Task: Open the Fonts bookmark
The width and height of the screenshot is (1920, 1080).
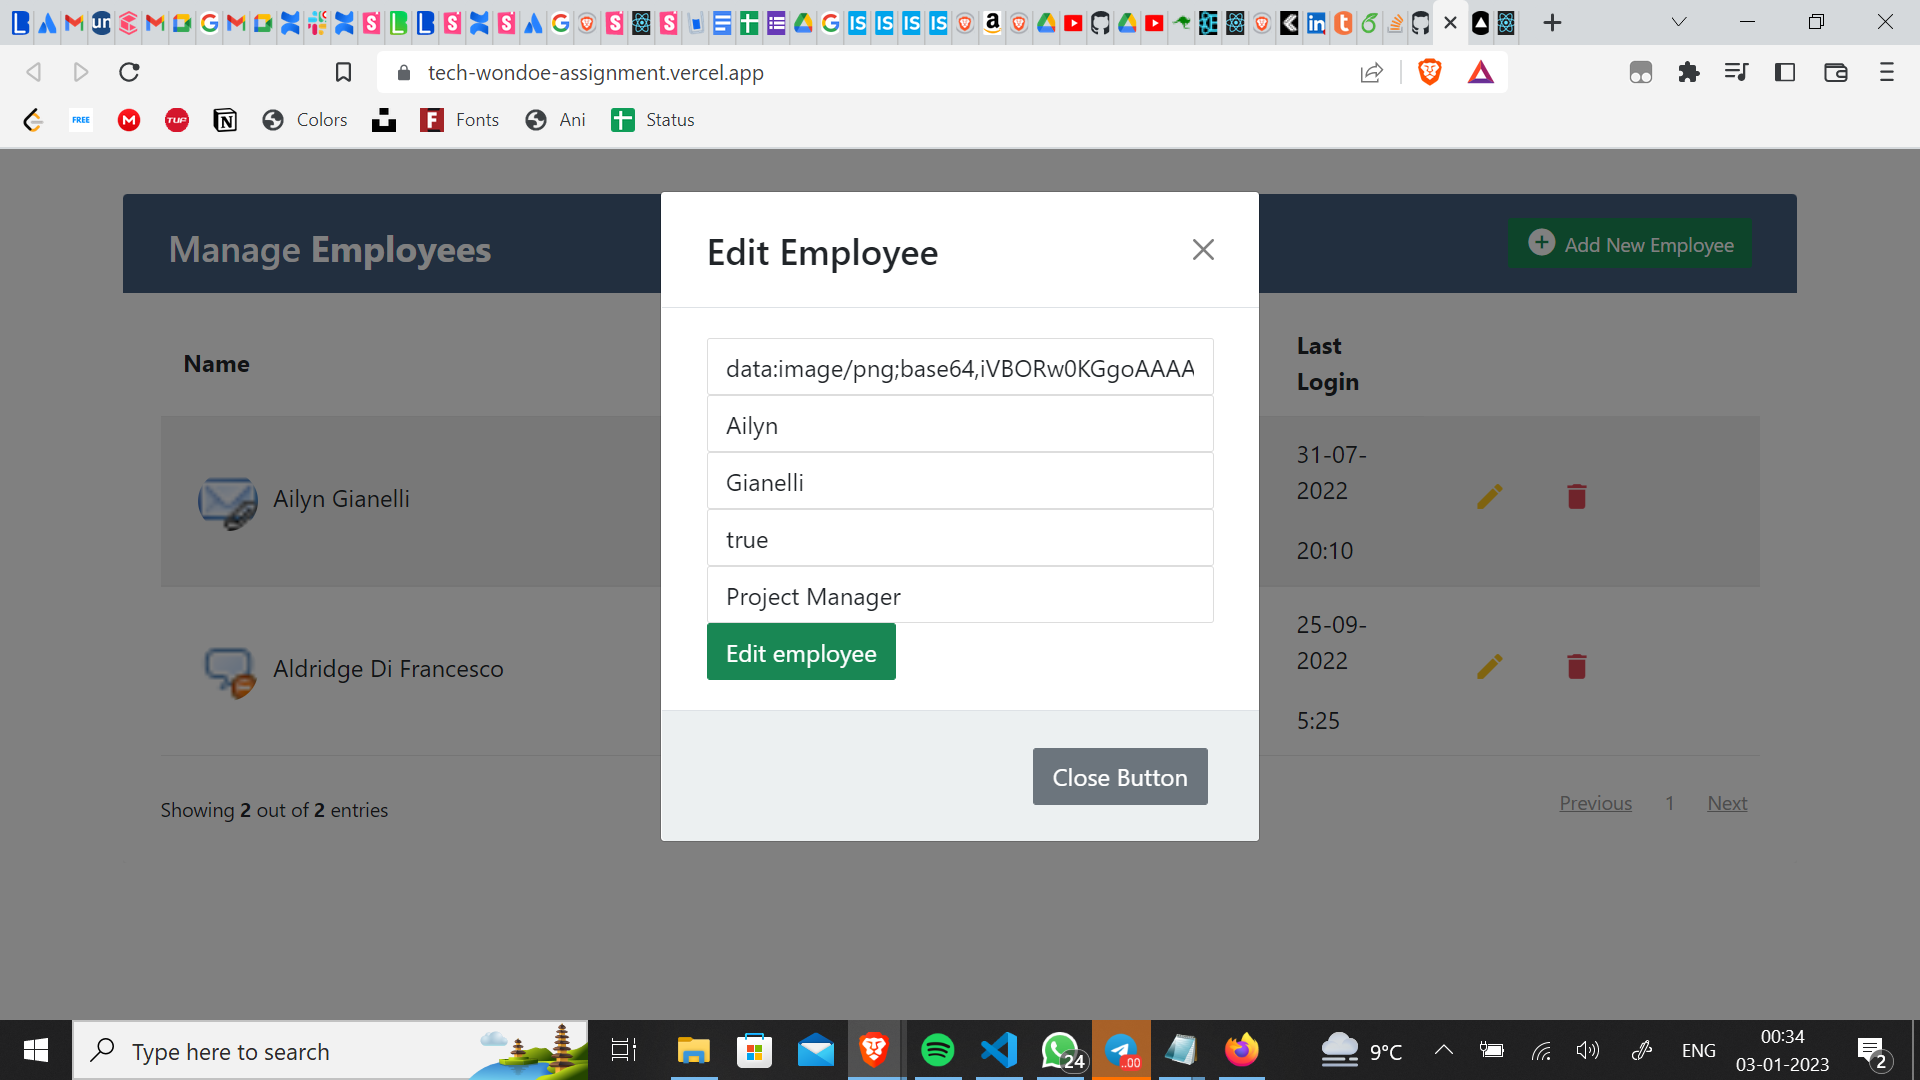Action: 459,119
